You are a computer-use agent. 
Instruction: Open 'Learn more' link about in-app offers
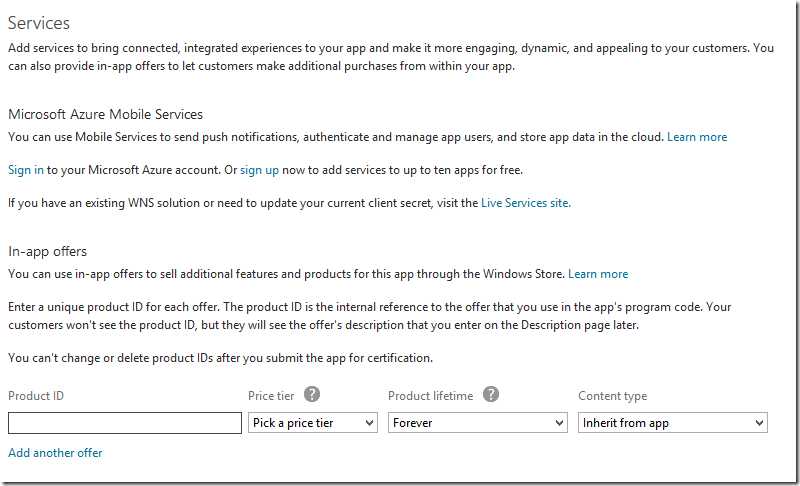(x=598, y=274)
